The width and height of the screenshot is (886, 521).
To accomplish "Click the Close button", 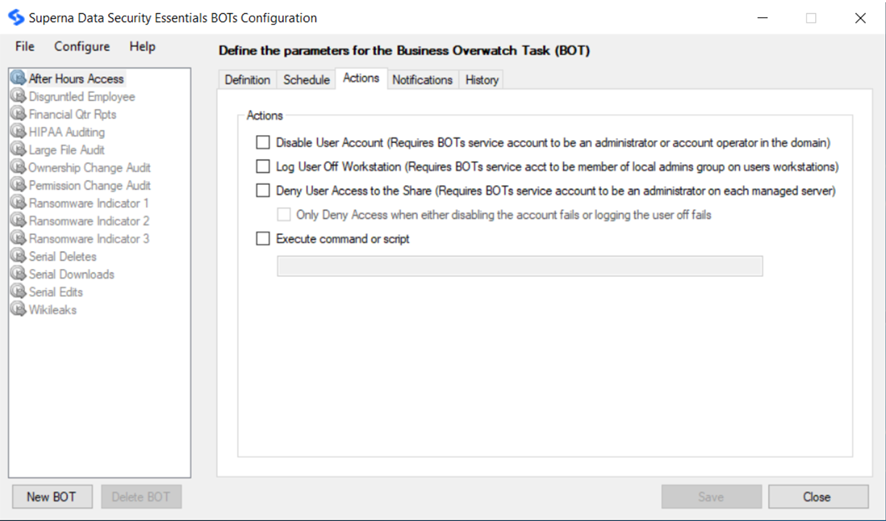I will (818, 497).
